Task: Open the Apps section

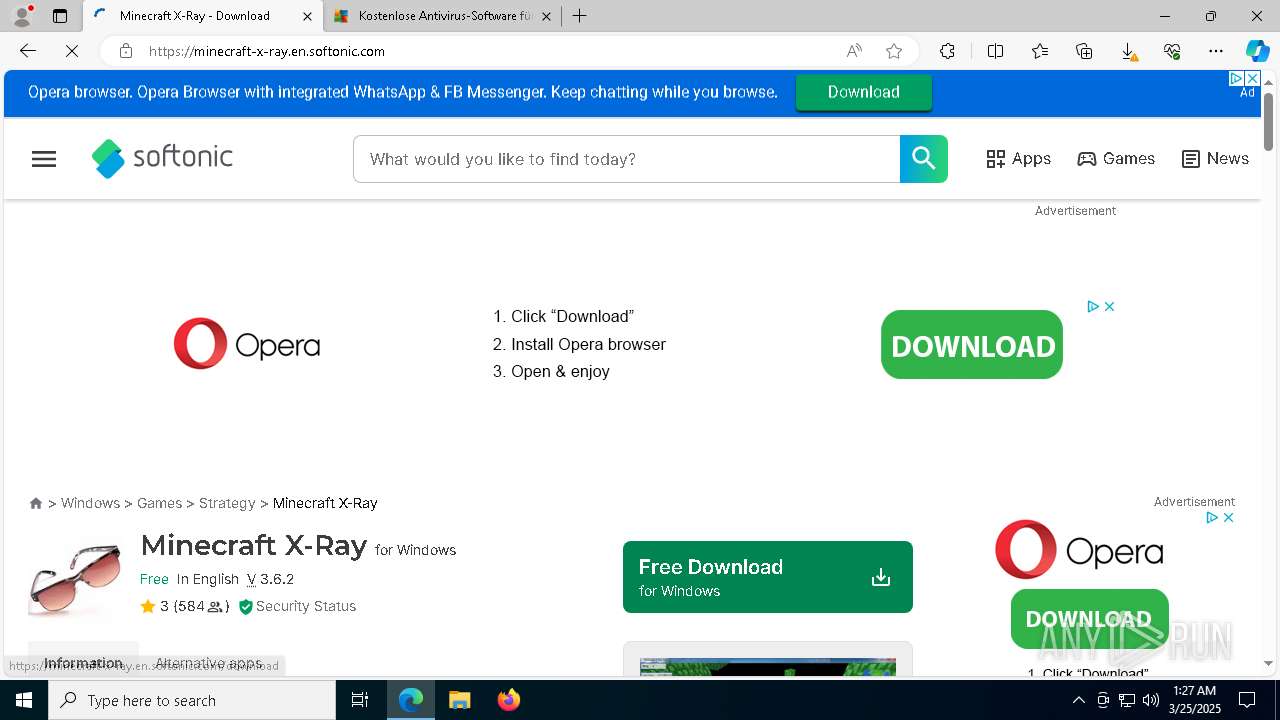Action: [1018, 159]
